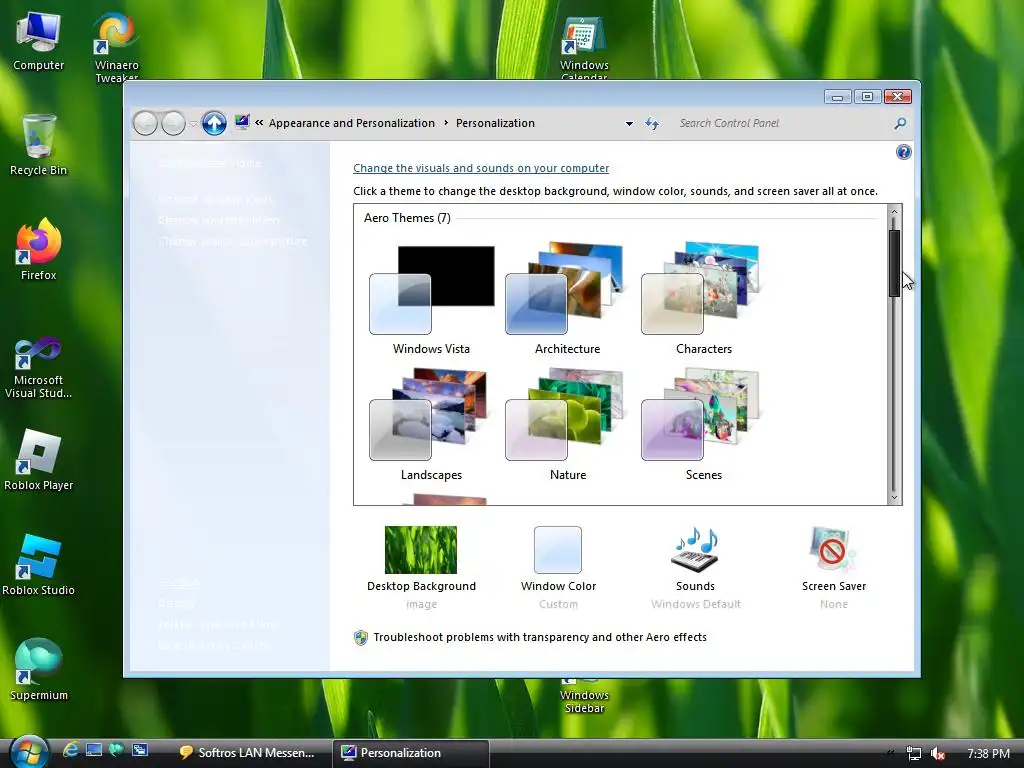Image resolution: width=1024 pixels, height=768 pixels.
Task: Apply the Architecture theme
Action: 567,299
